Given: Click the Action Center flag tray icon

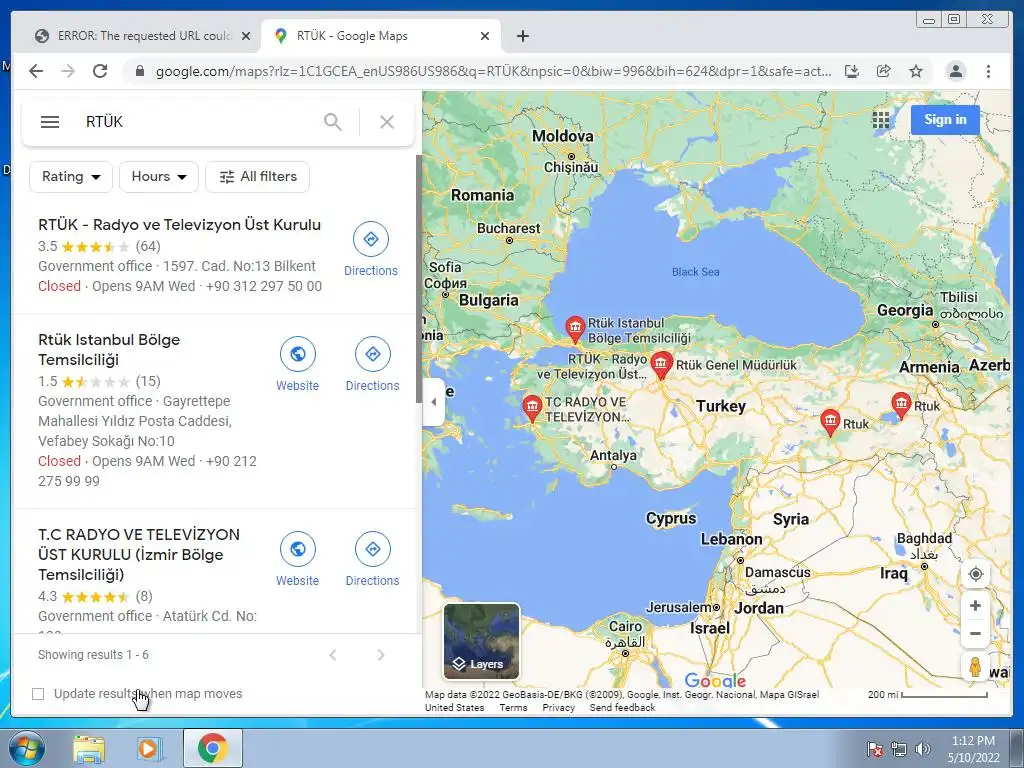Looking at the screenshot, I should pos(874,749).
